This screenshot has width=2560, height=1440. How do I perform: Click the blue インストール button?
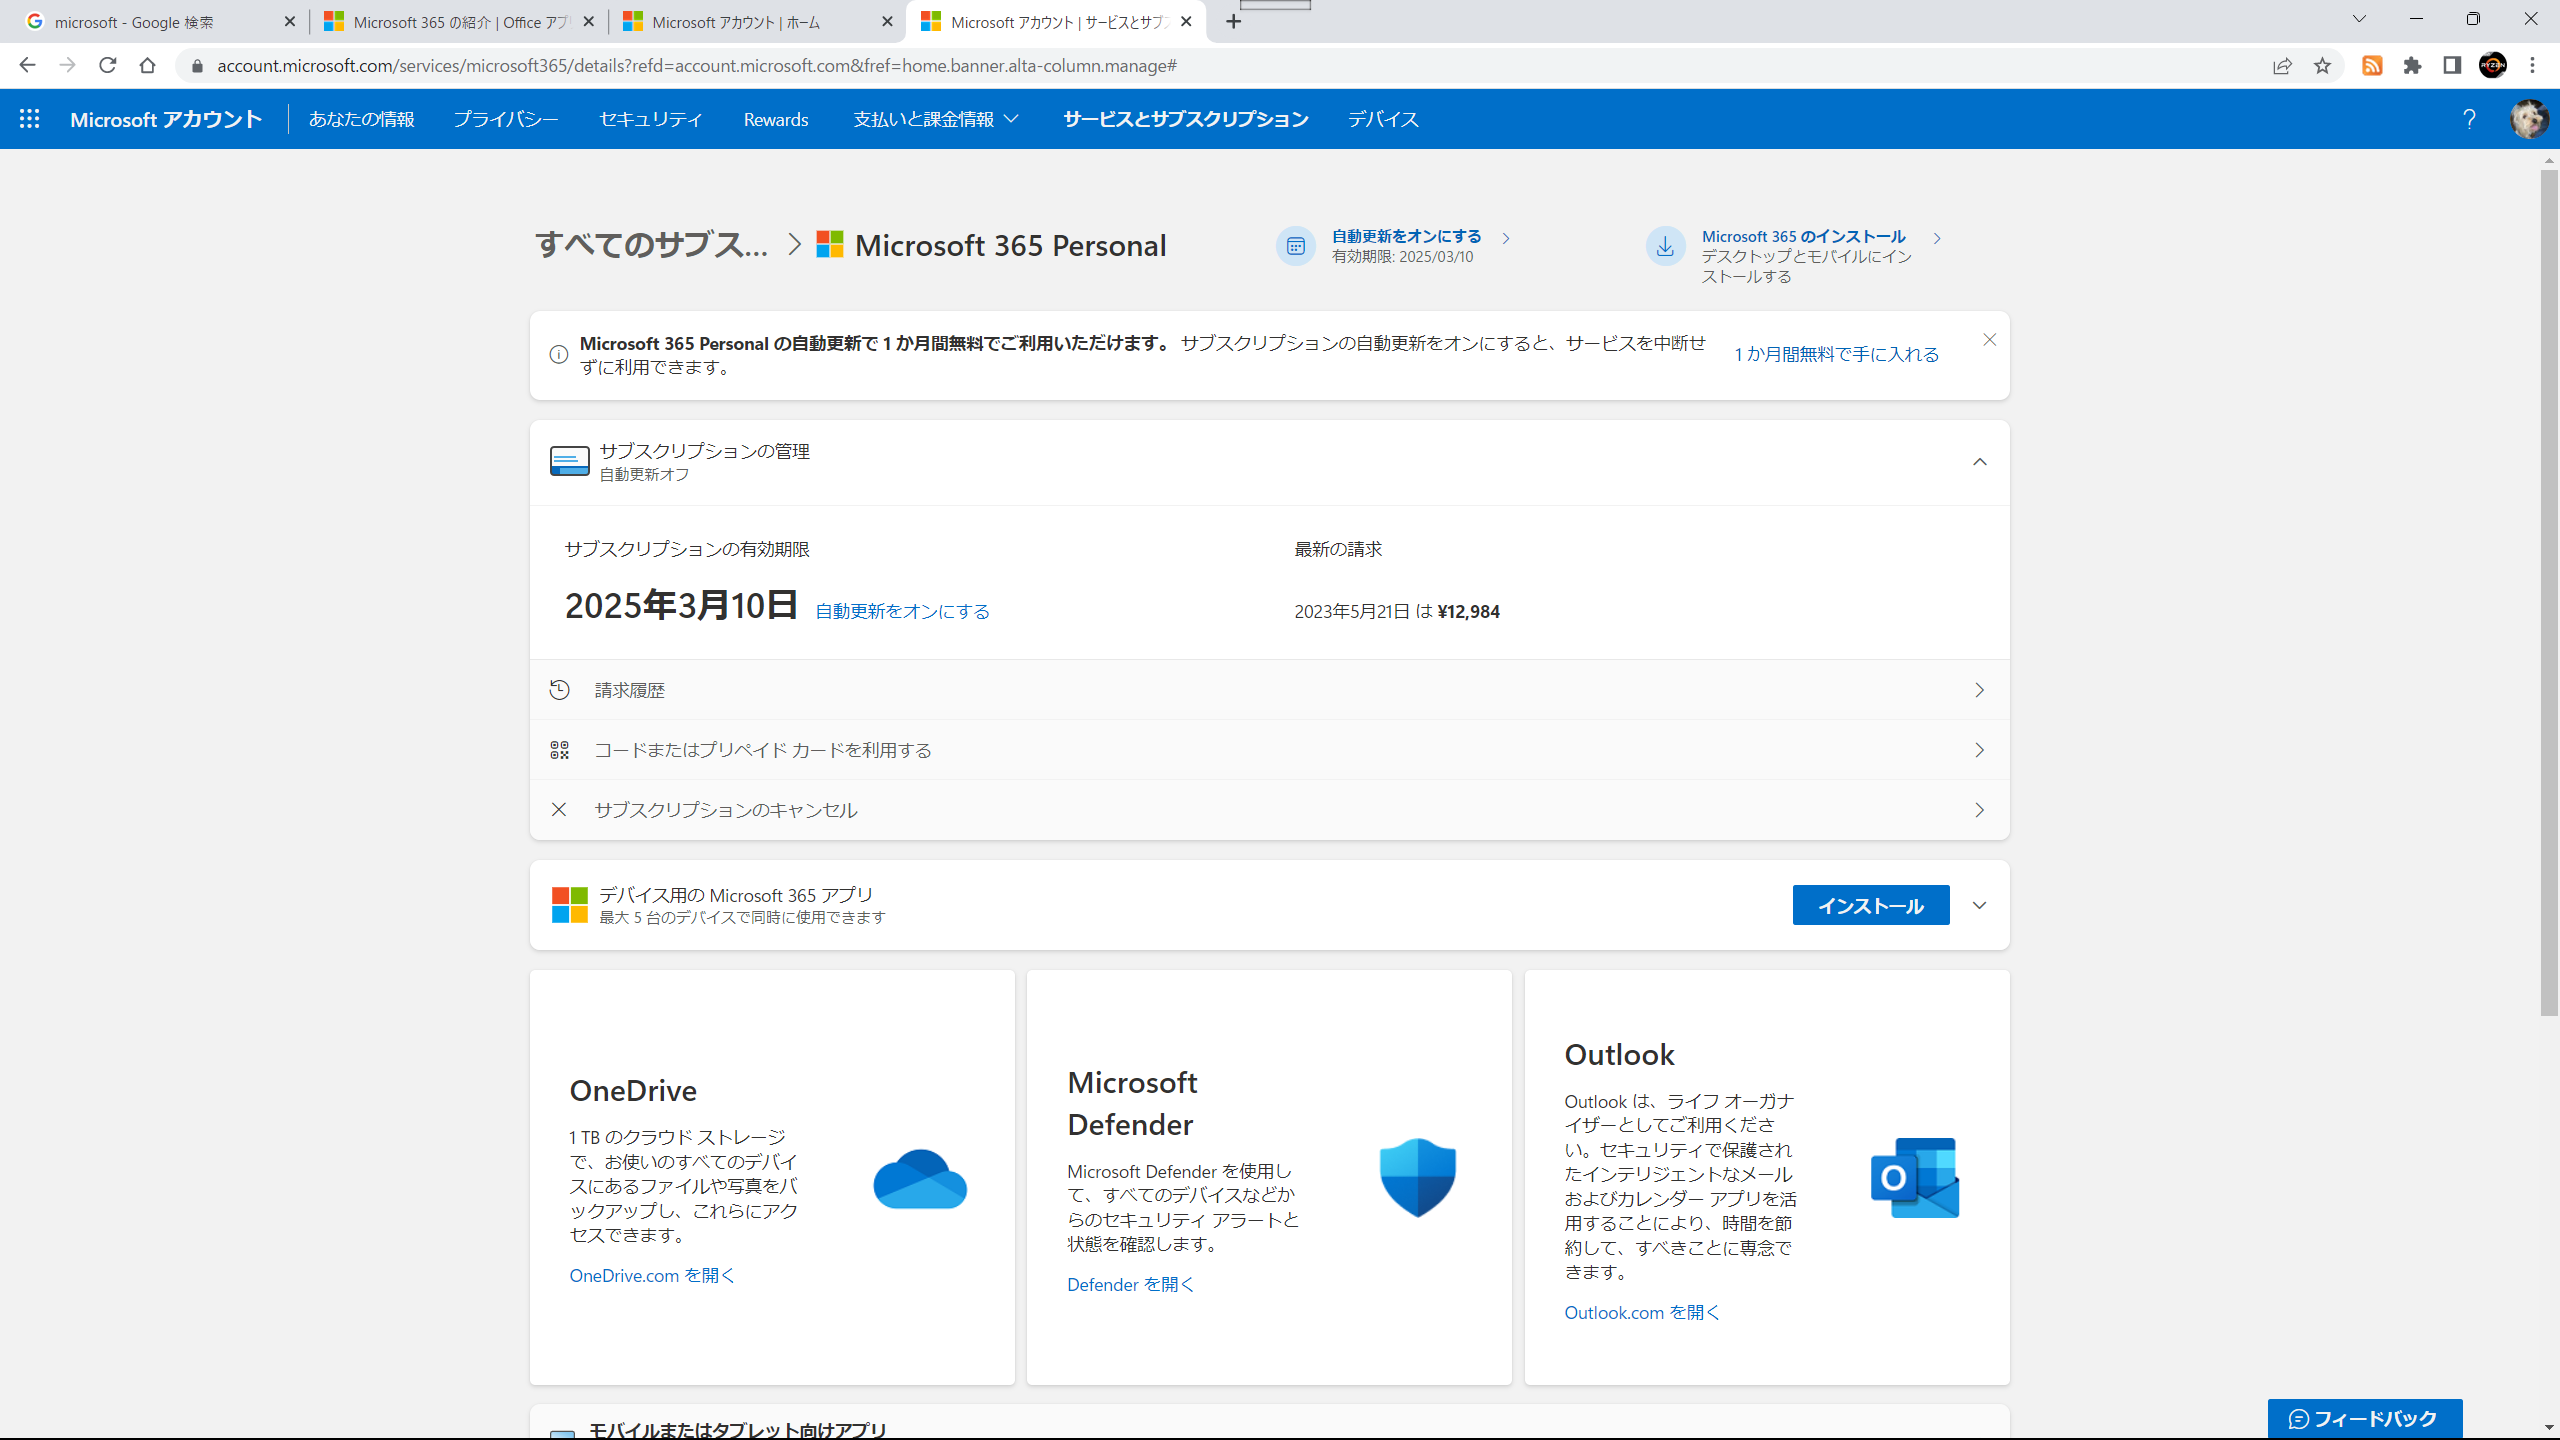coord(1870,905)
